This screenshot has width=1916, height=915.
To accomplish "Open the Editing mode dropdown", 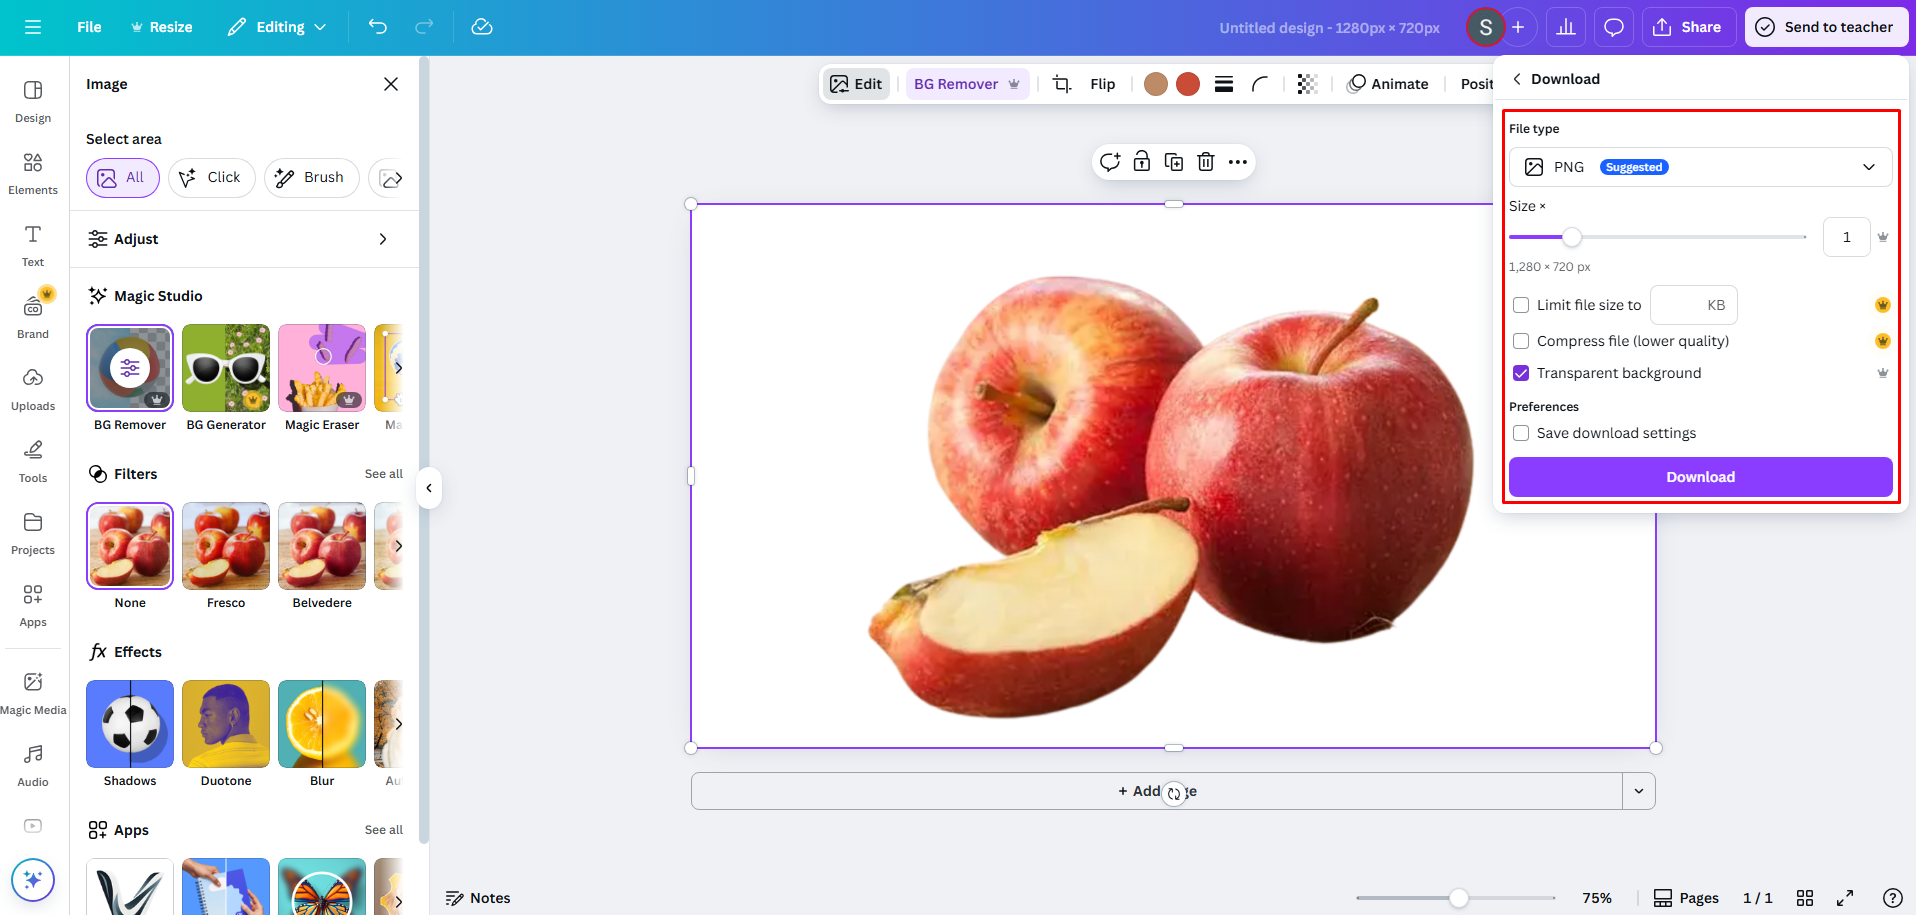I will [x=277, y=27].
